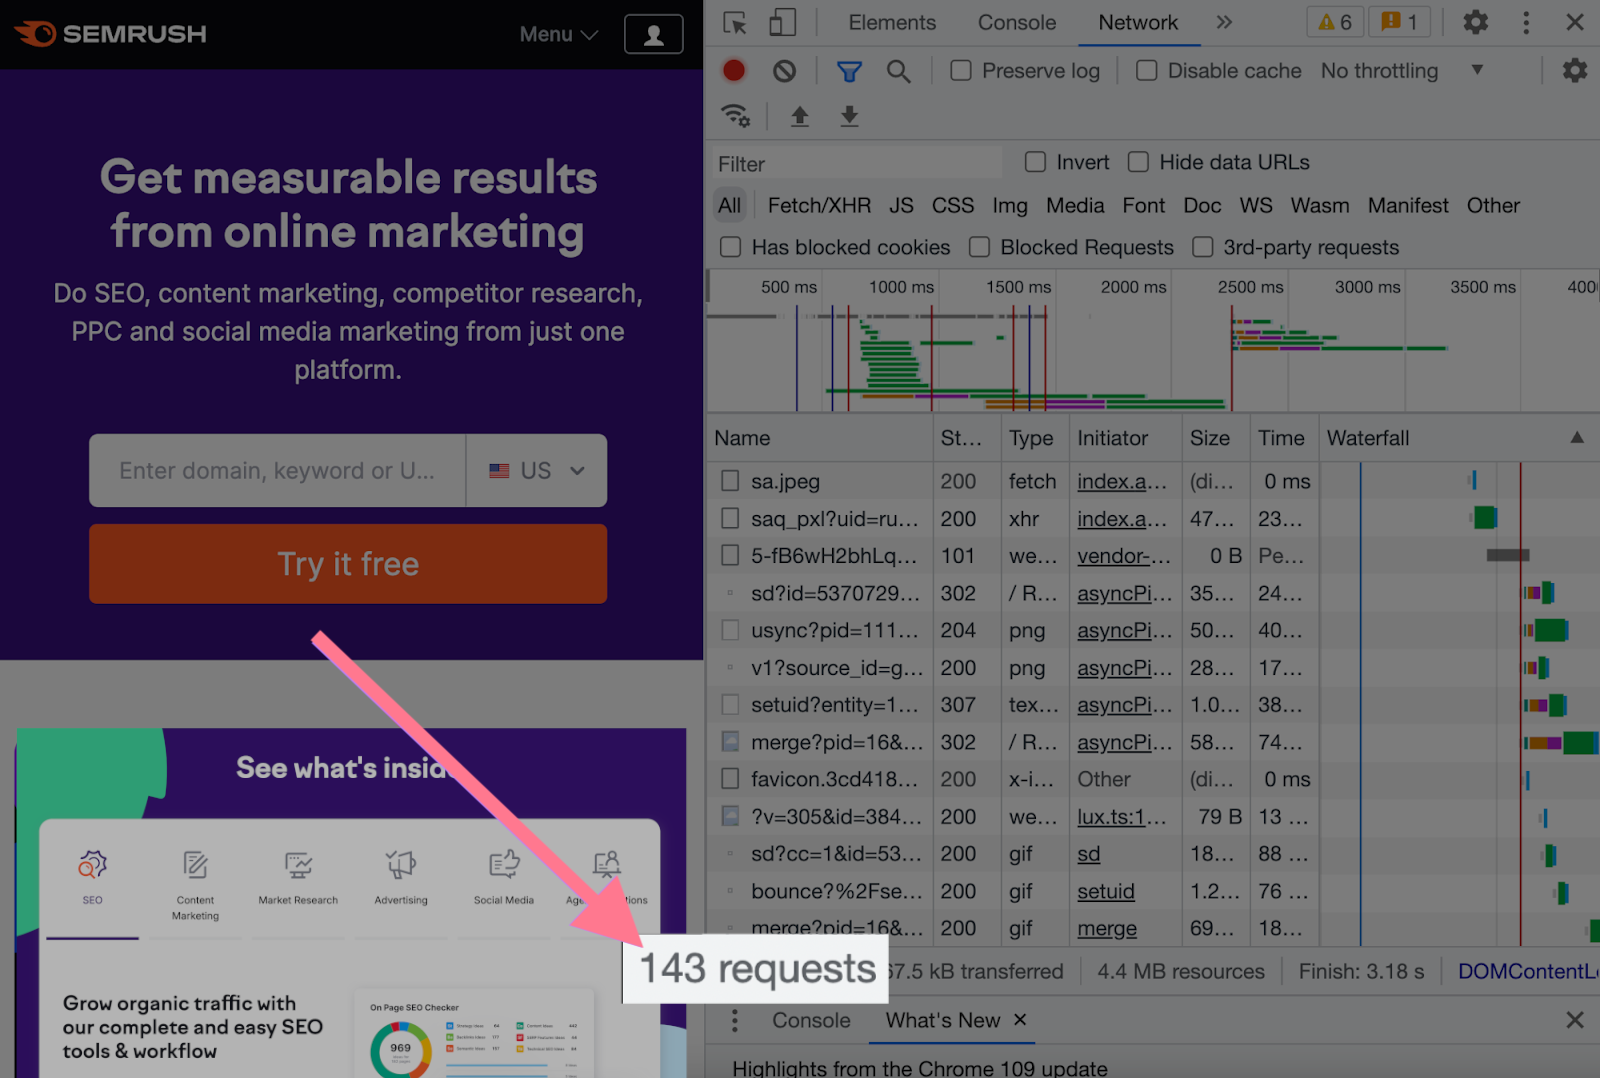This screenshot has width=1600, height=1078.
Task: Open the network search magnifier
Action: point(898,71)
